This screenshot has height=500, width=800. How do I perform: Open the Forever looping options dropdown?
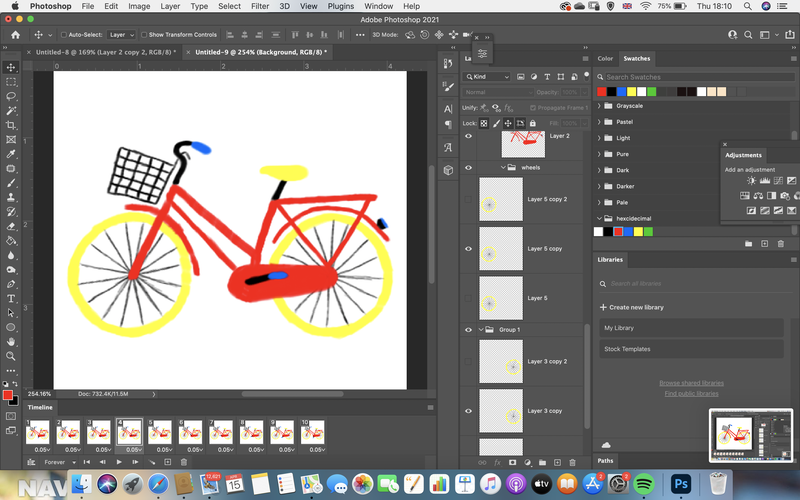click(x=60, y=462)
